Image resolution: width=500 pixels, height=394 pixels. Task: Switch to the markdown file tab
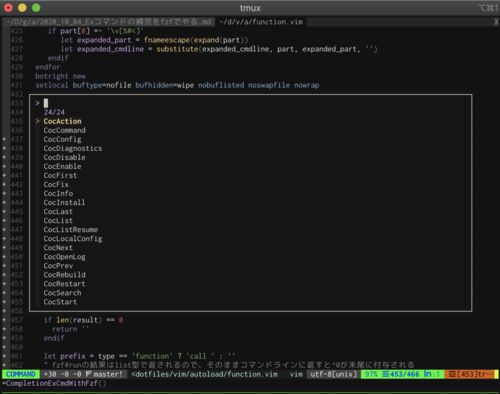[109, 22]
